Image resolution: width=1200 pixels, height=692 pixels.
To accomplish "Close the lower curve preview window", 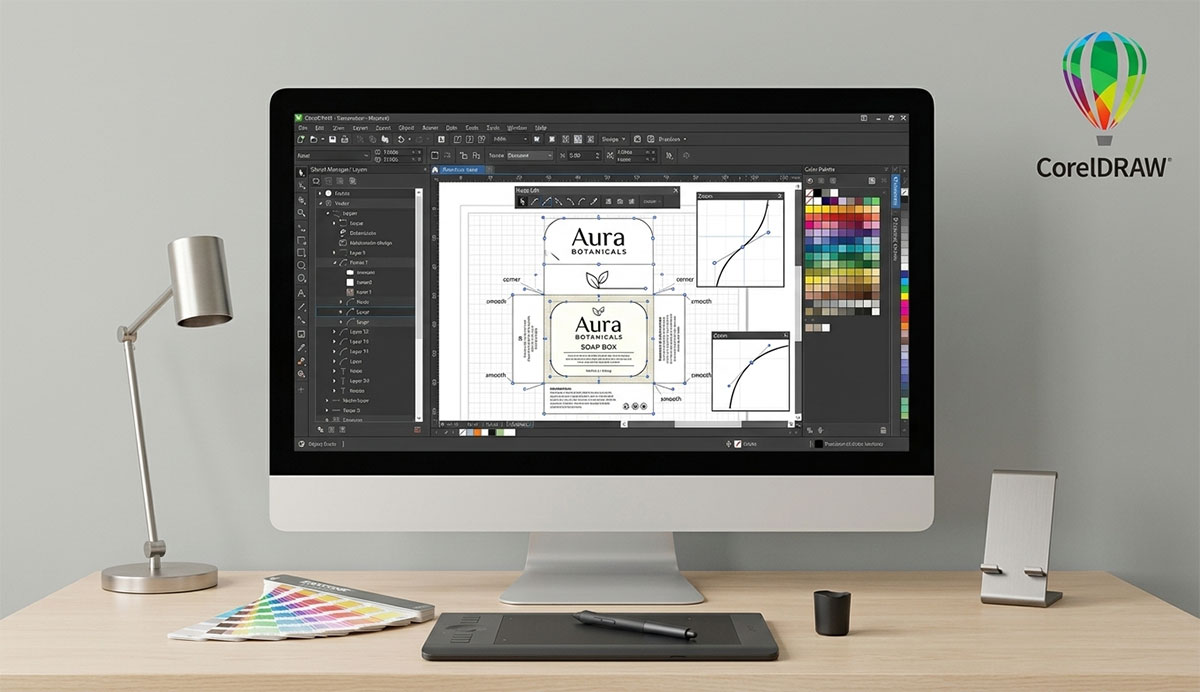I will 786,335.
